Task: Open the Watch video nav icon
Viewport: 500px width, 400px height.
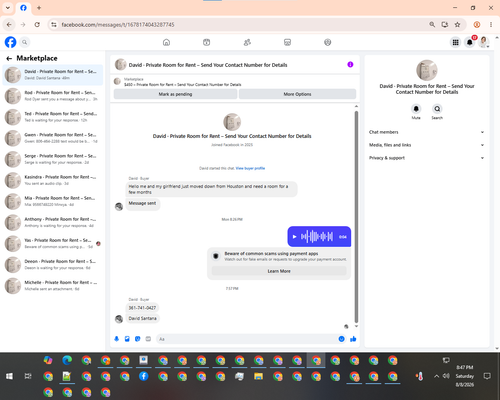Action: pyautogui.click(x=206, y=42)
